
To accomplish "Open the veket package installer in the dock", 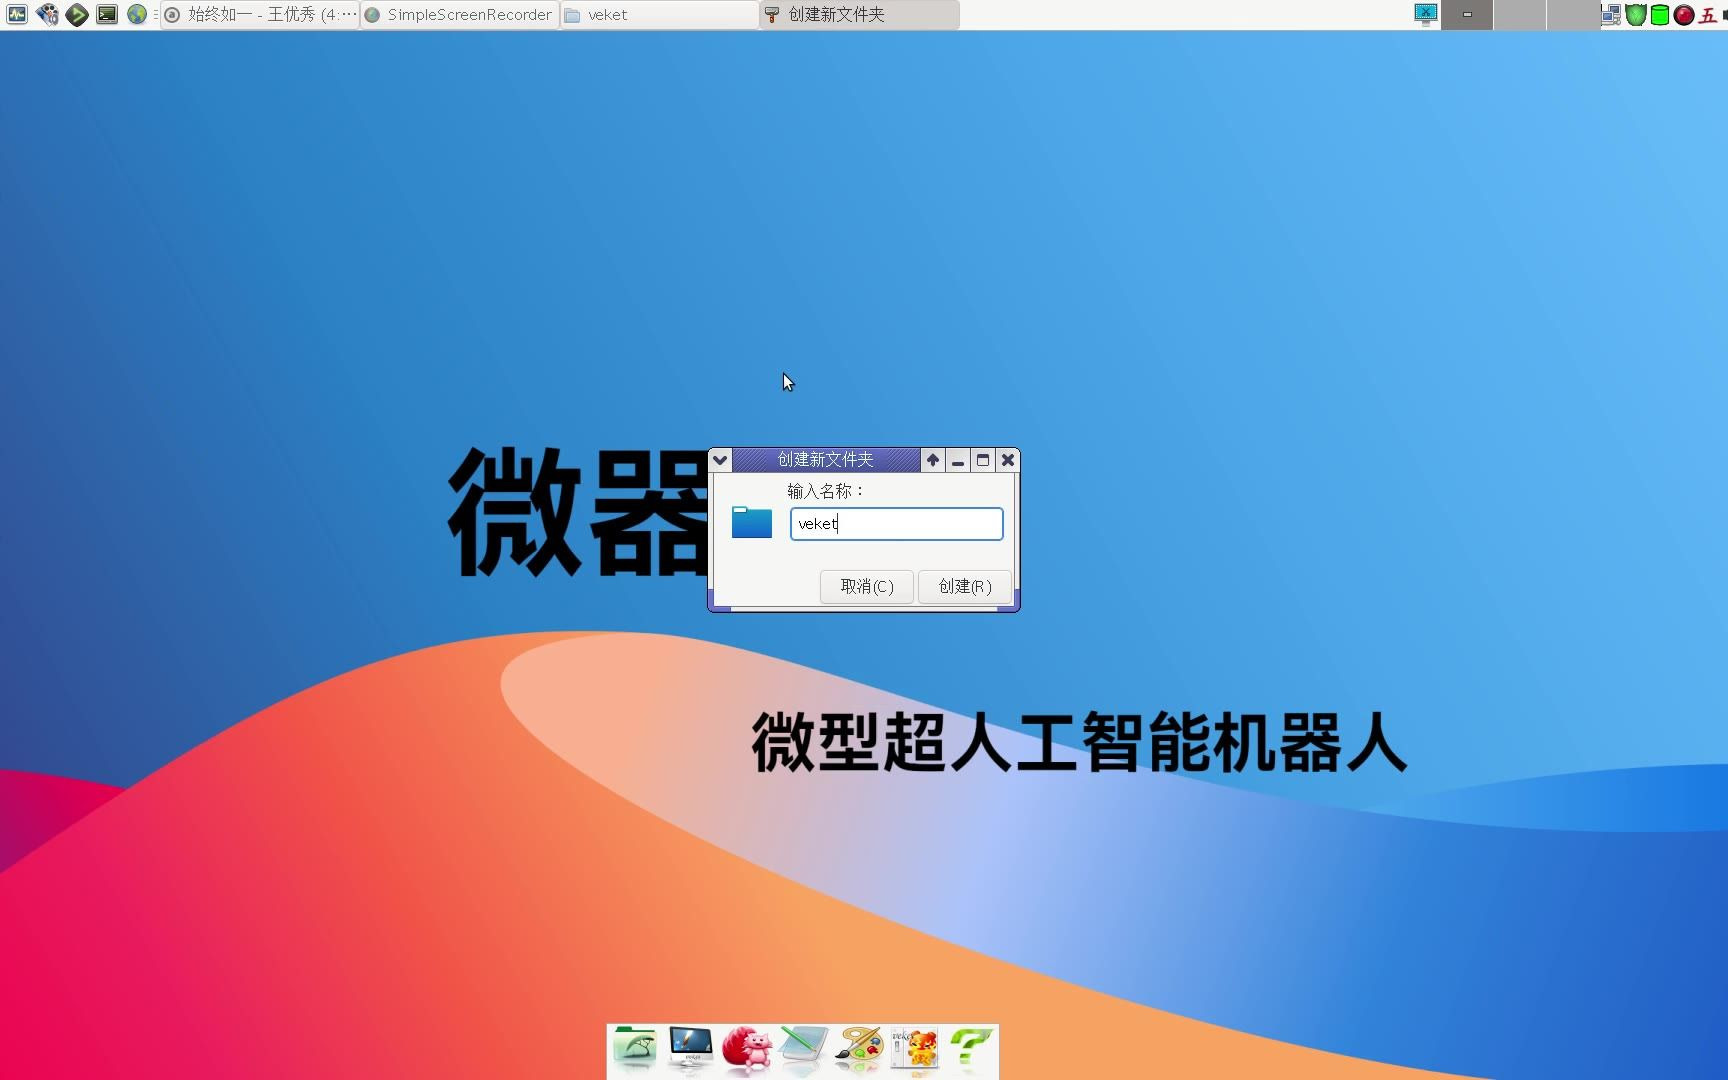I will (913, 1050).
